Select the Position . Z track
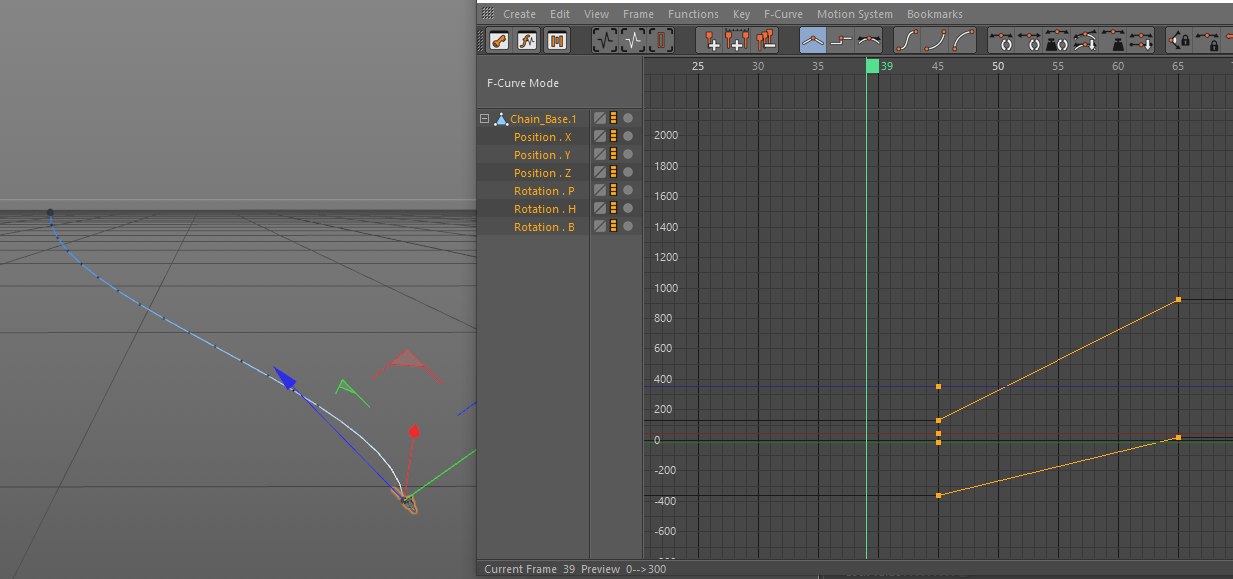The image size is (1233, 579). [x=542, y=173]
